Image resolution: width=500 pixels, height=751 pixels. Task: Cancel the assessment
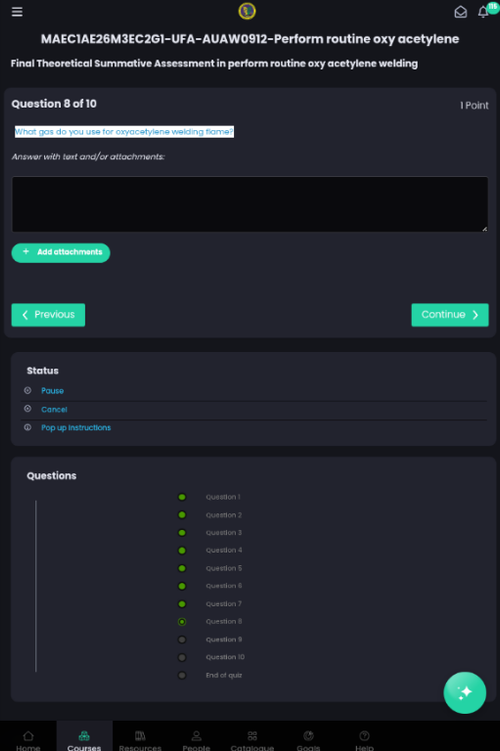point(54,410)
